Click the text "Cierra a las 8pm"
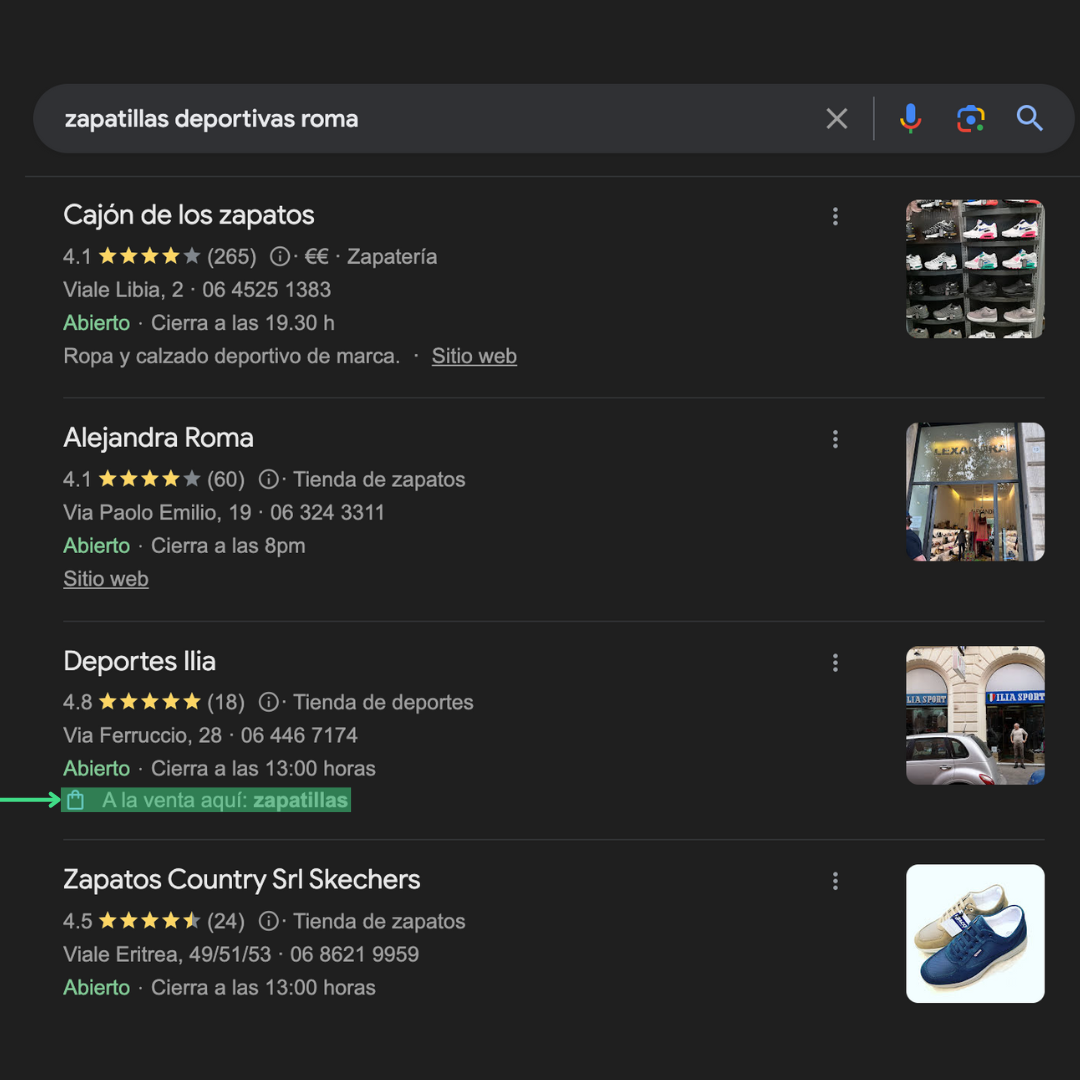 (228, 546)
